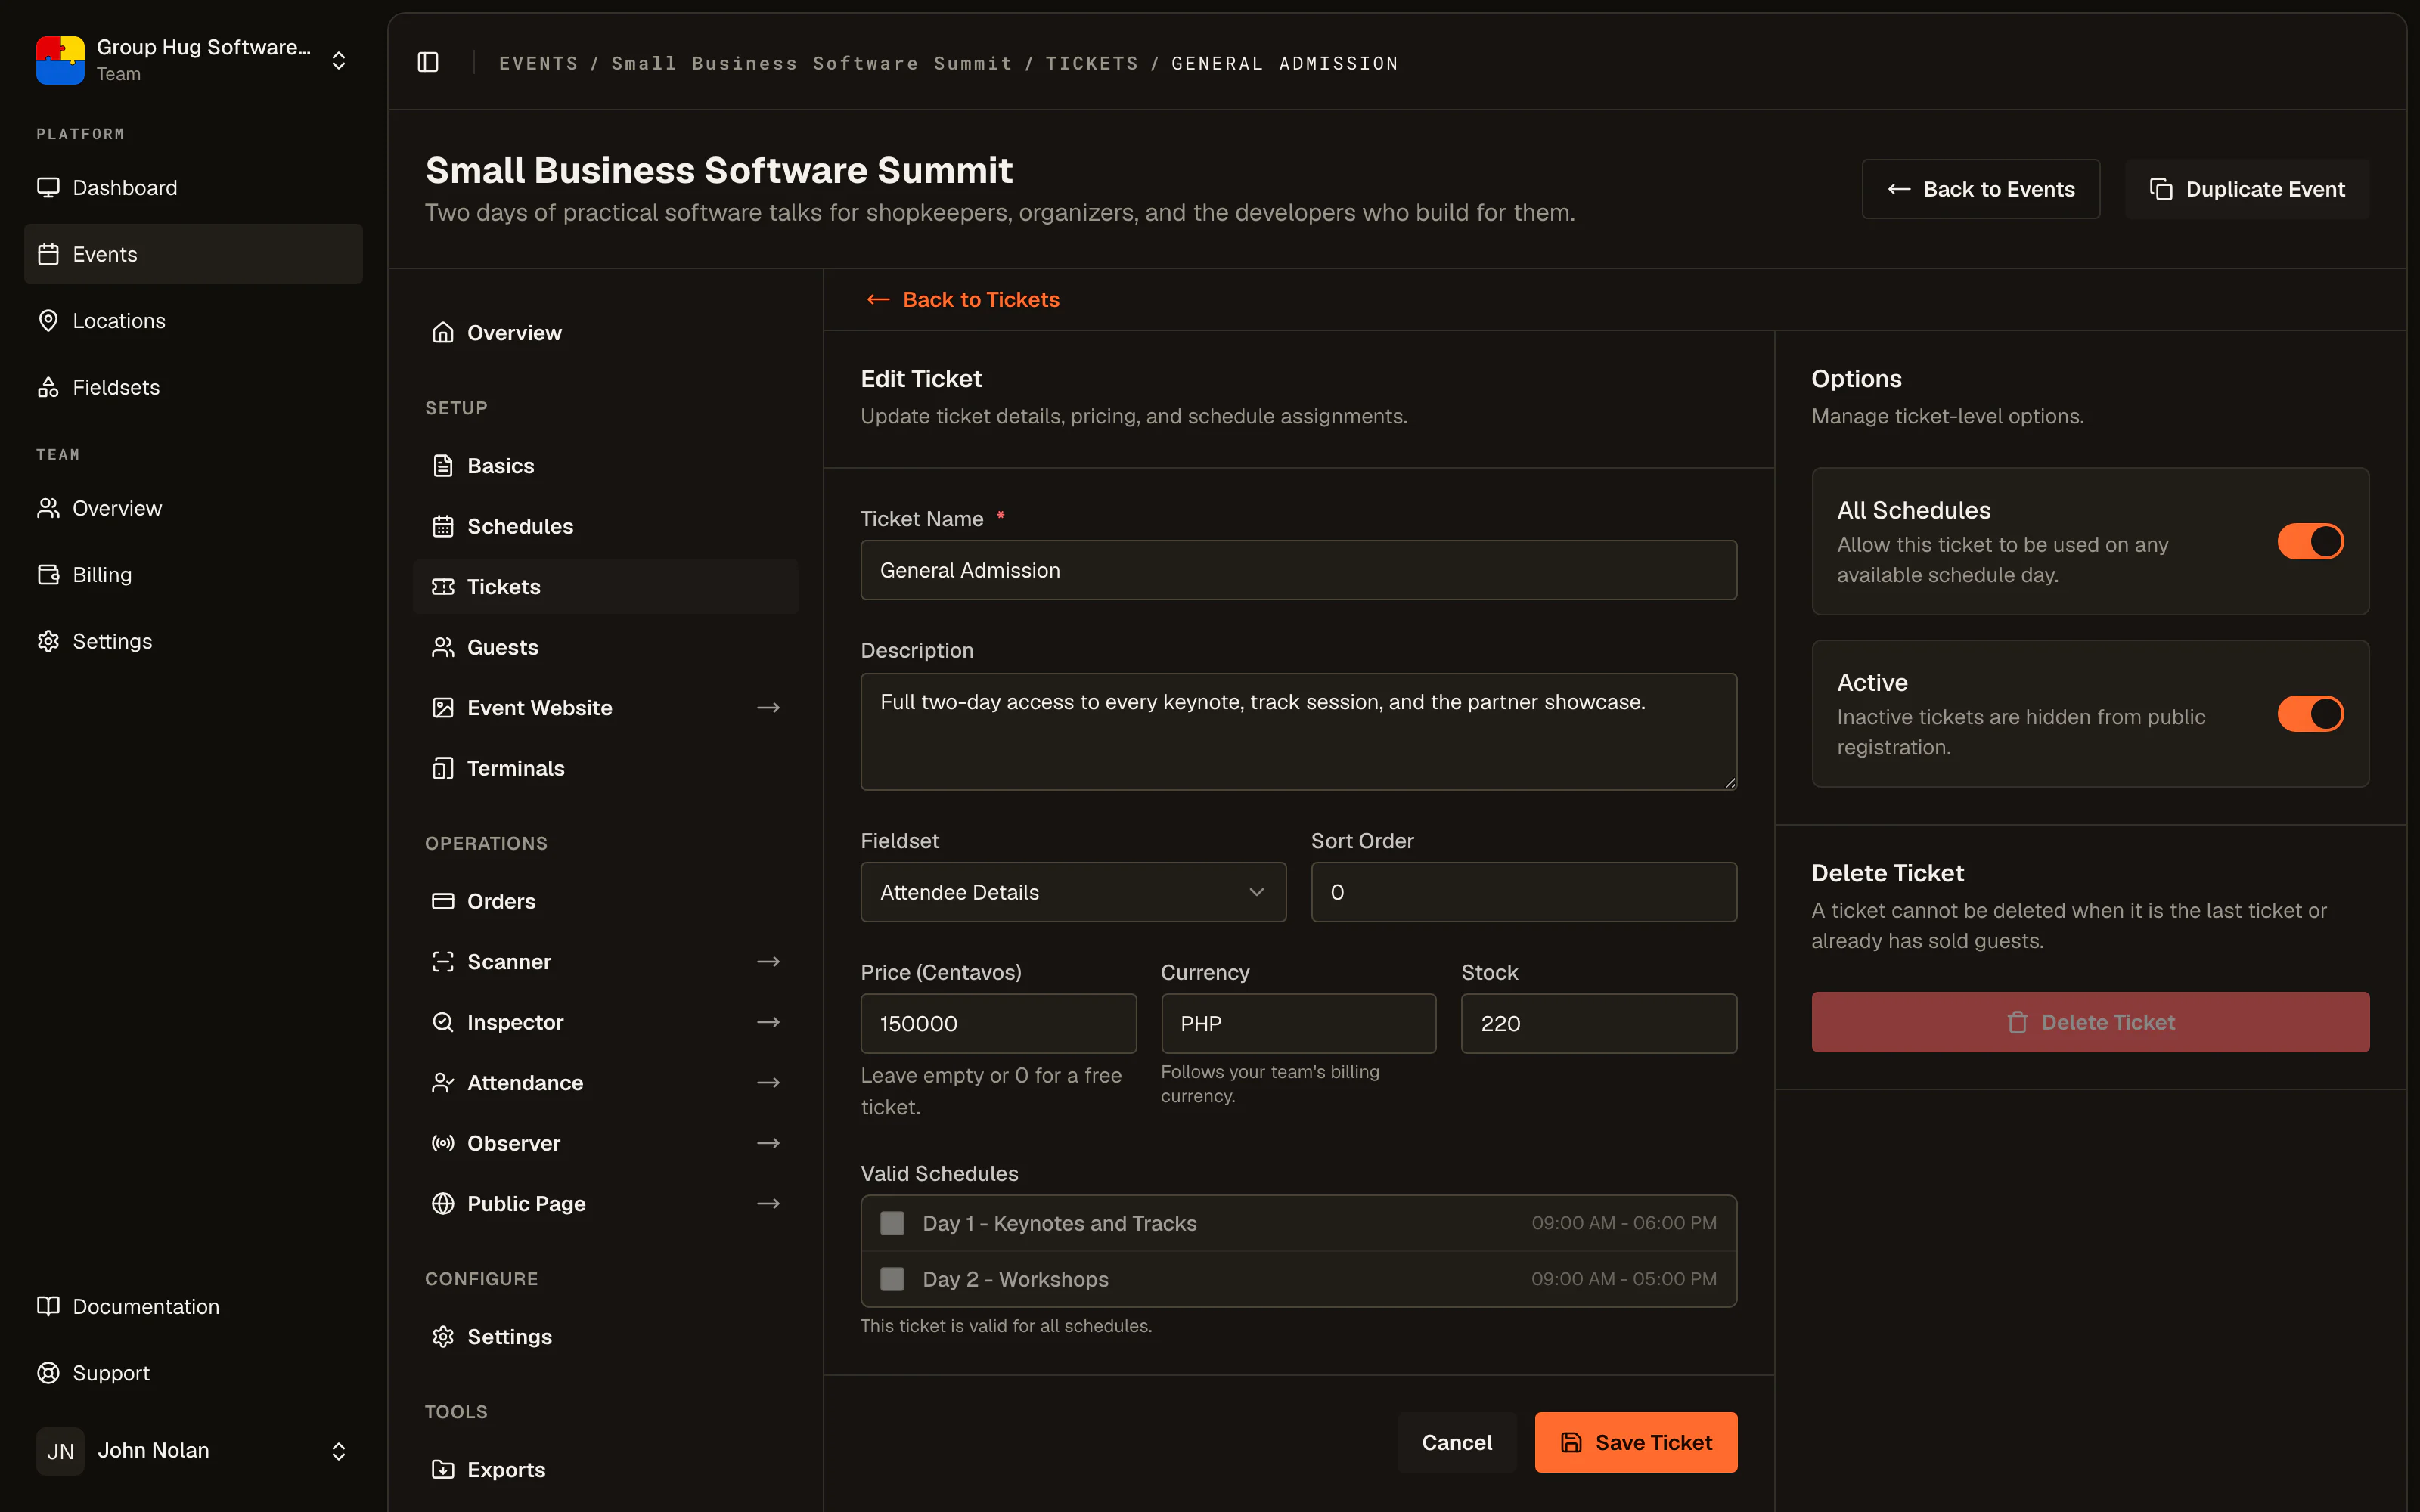Click the configure Settings gear icon
Screen dimensions: 2420x1512
443,1337
